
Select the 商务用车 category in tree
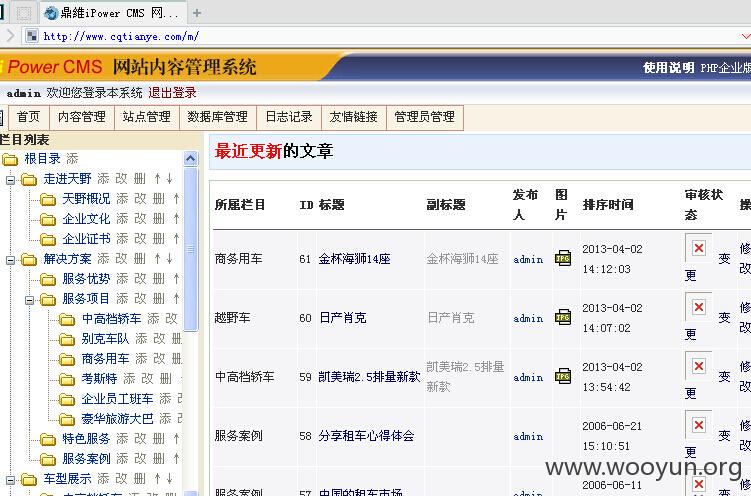(x=105, y=359)
